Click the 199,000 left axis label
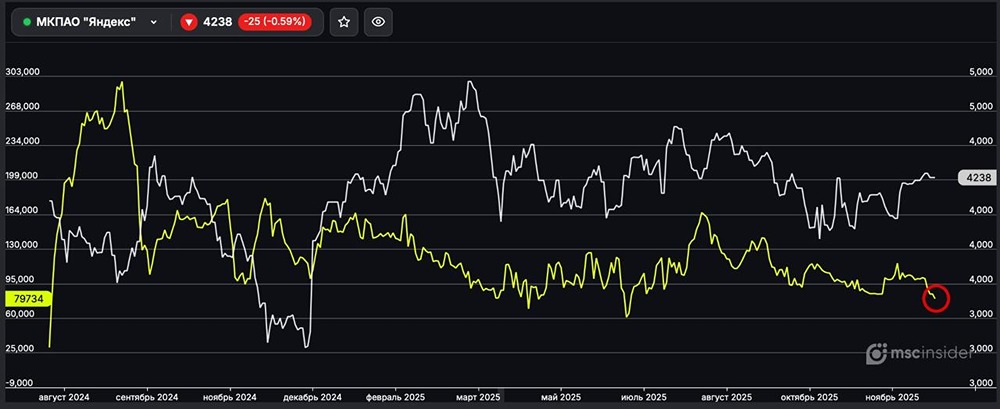The height and width of the screenshot is (409, 1000). click(22, 177)
